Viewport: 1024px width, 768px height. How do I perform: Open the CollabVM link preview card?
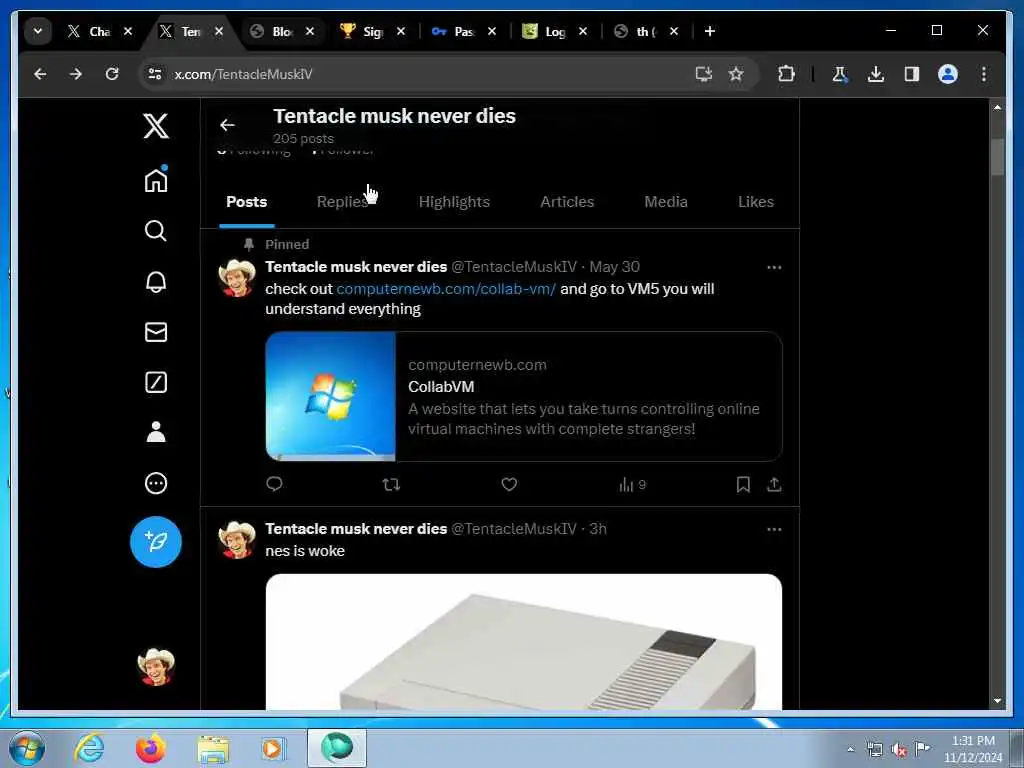point(524,396)
